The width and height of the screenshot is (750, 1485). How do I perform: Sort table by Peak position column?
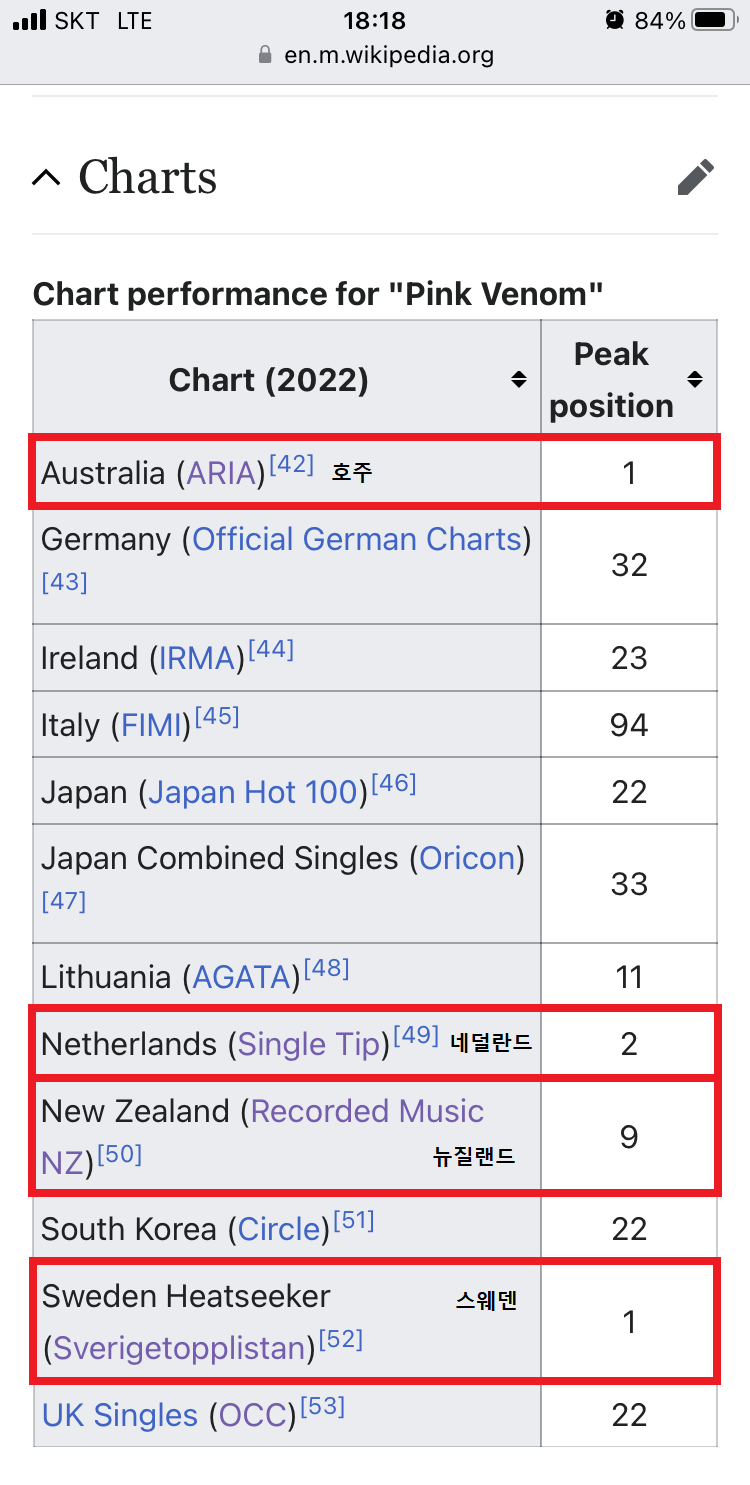(x=695, y=380)
